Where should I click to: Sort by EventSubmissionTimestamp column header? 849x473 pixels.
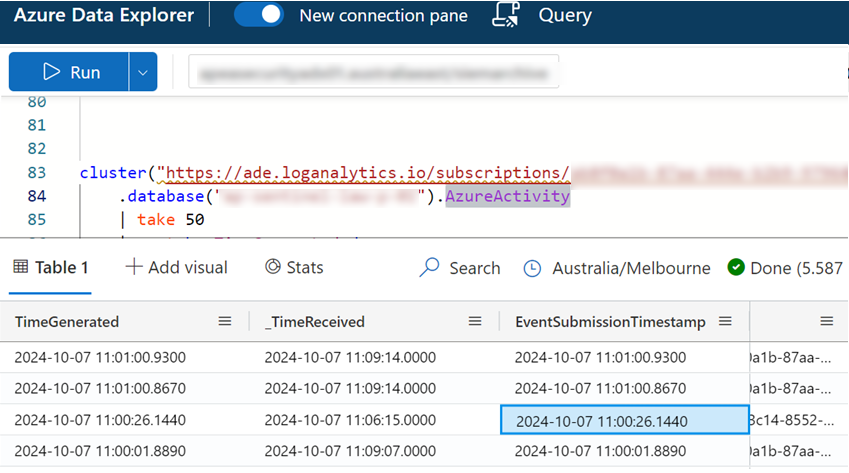610,322
